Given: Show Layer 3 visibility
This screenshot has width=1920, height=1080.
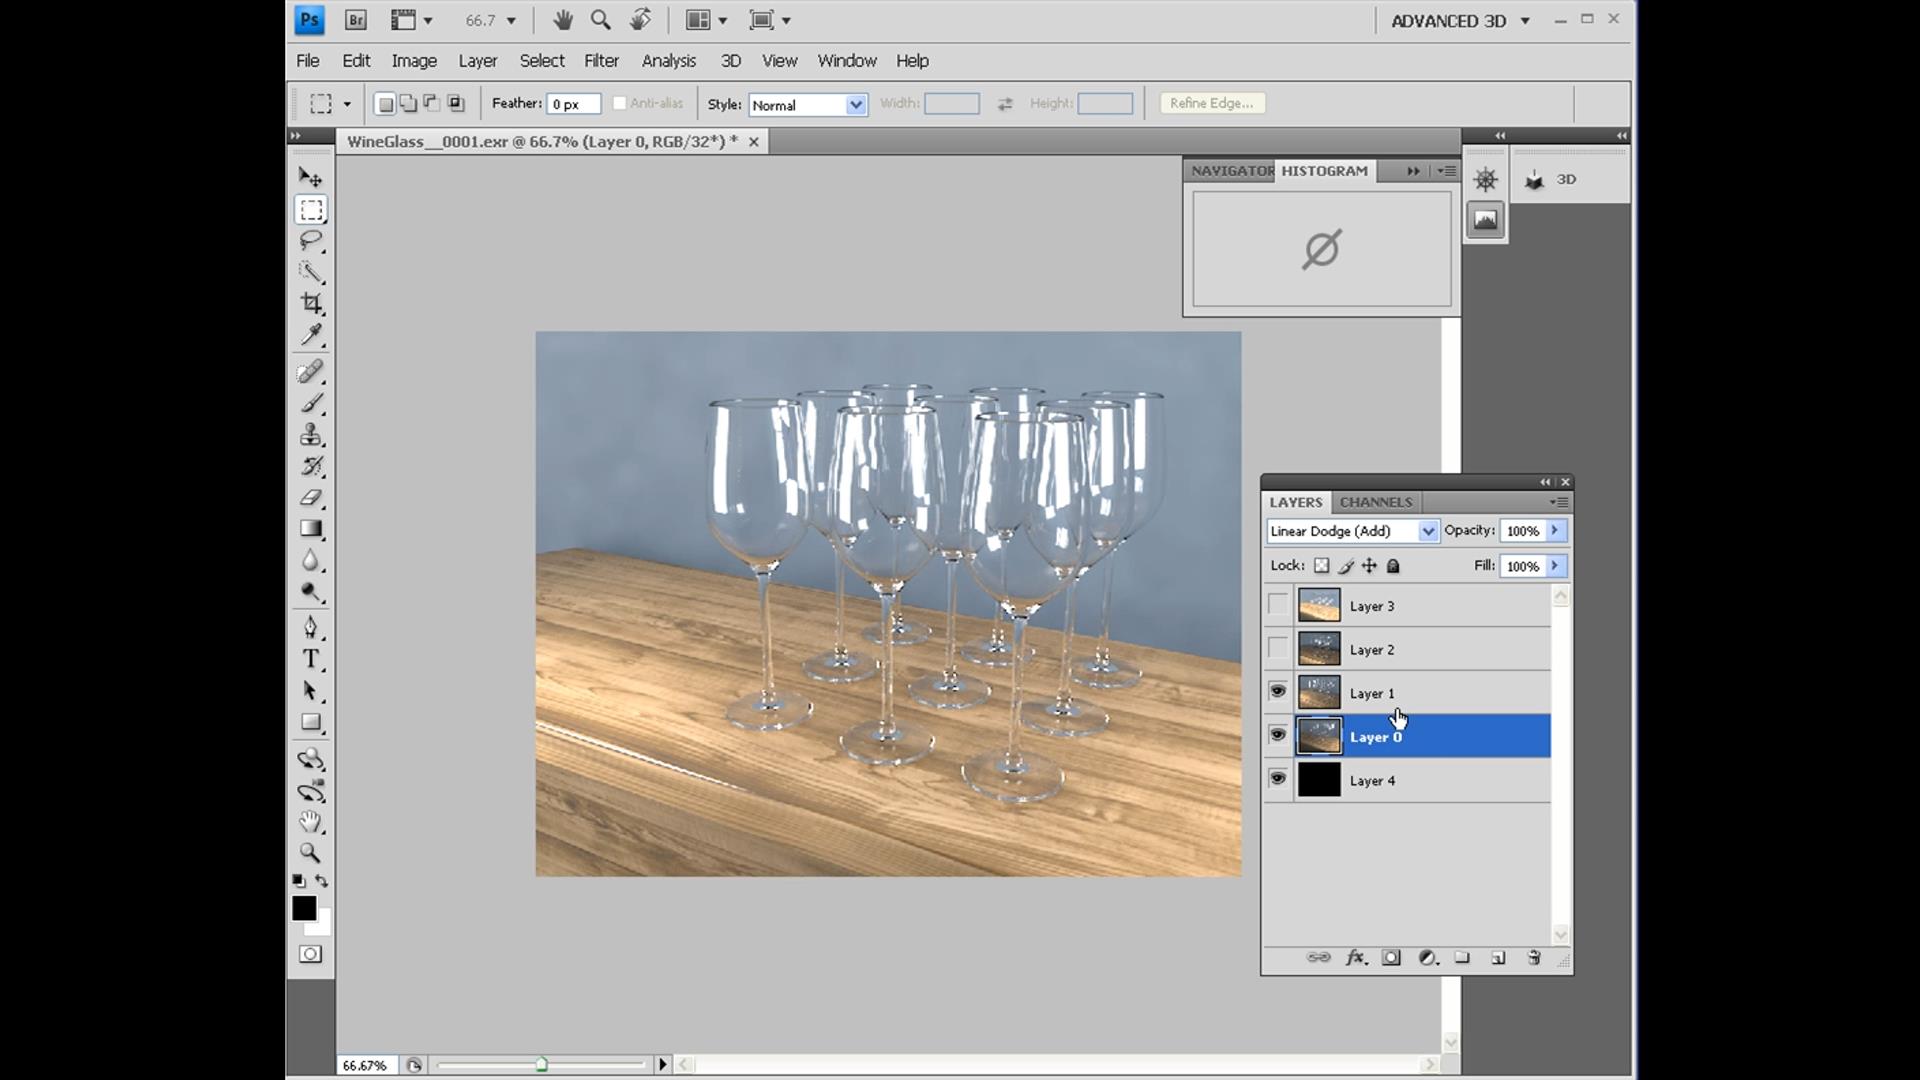Looking at the screenshot, I should [1278, 605].
